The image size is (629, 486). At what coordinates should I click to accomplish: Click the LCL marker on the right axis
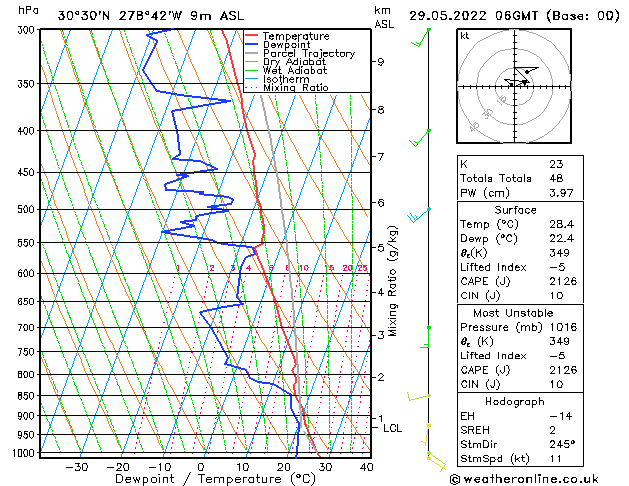(393, 428)
